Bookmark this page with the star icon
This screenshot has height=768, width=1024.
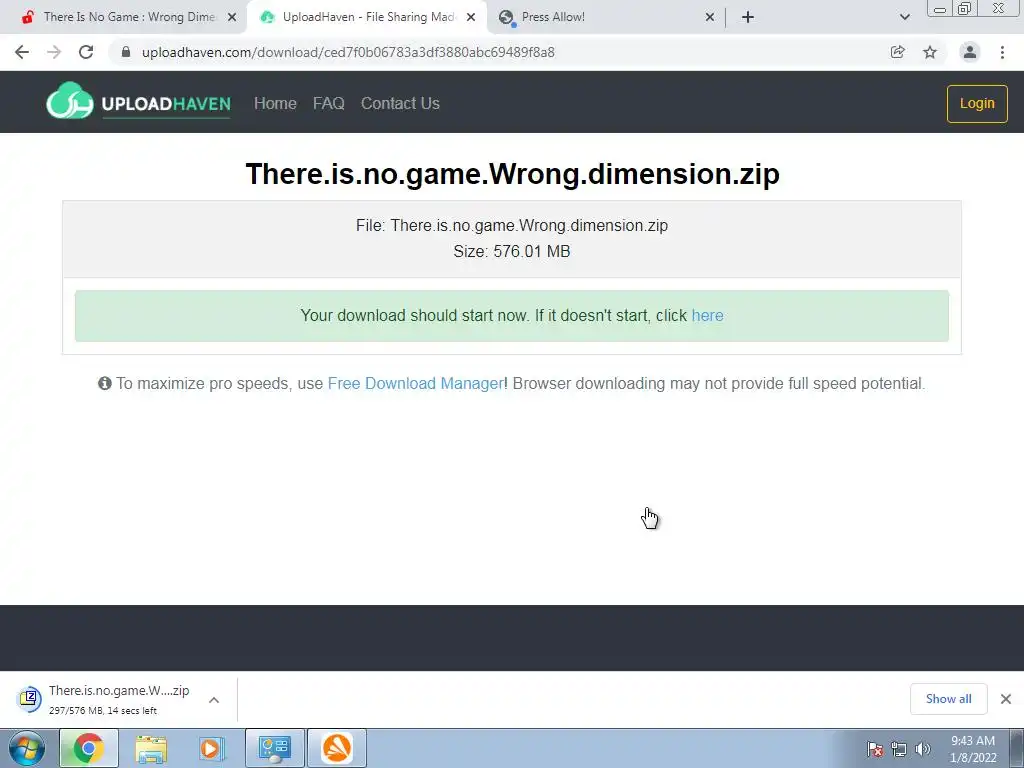[930, 52]
